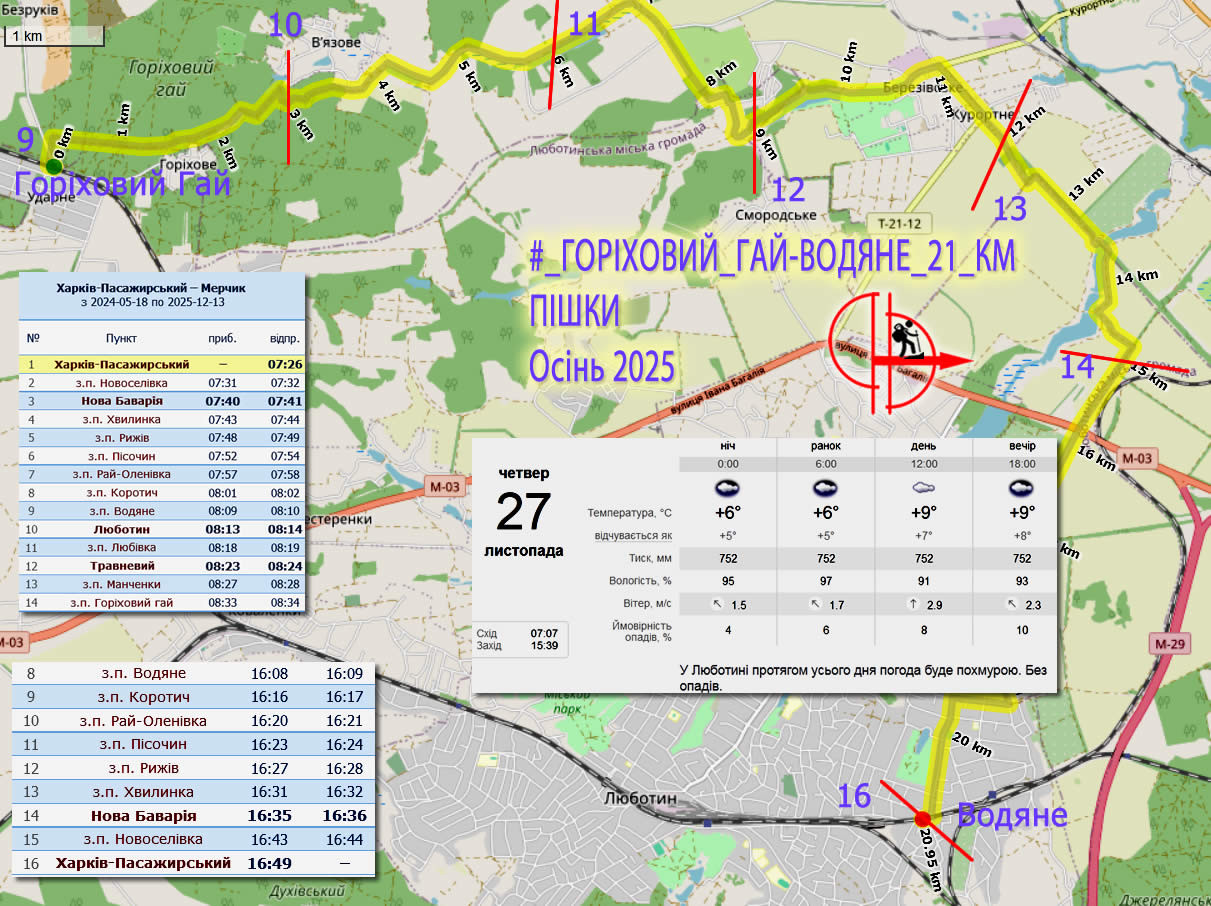Click the daytime (день) light cloud icon
The image size is (1211, 906).
pyautogui.click(x=924, y=488)
